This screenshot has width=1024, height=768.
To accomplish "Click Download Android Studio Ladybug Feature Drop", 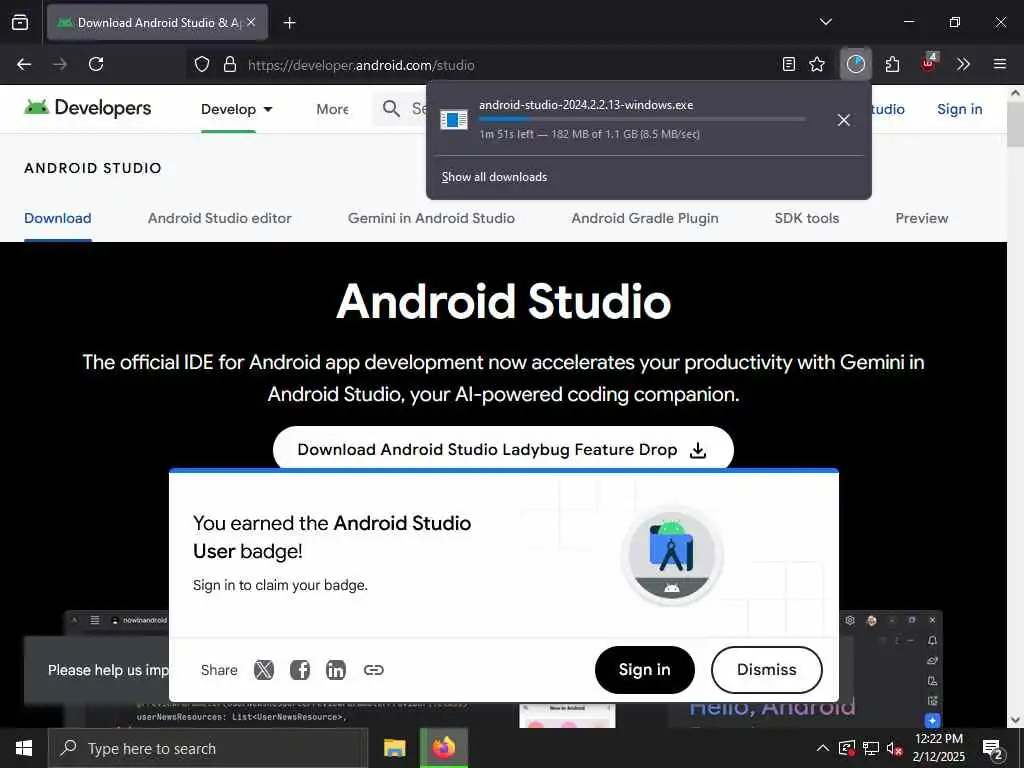I will pyautogui.click(x=503, y=449).
